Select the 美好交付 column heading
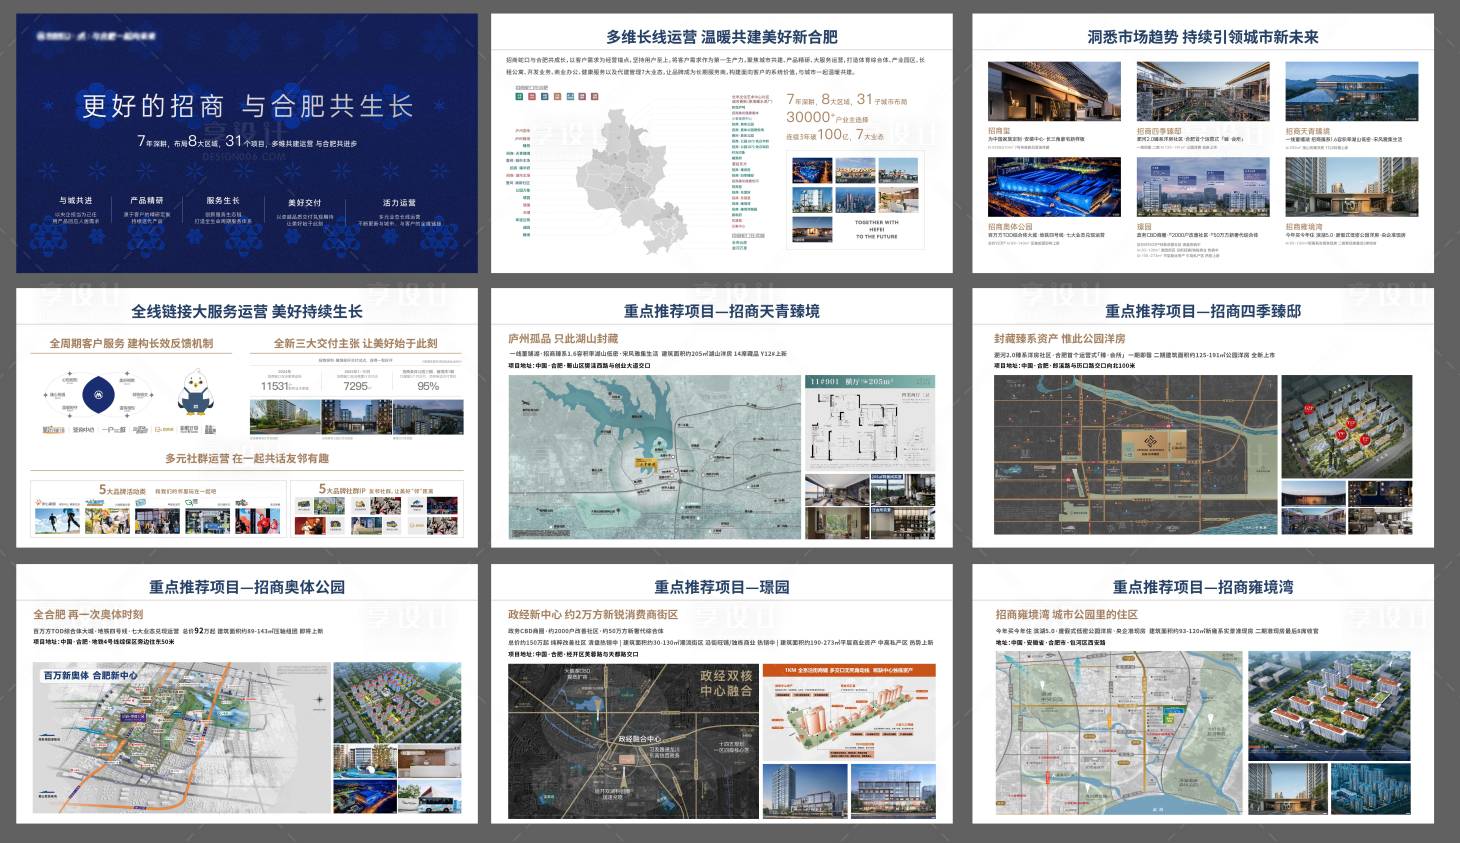This screenshot has height=843, width=1460. pyautogui.click(x=305, y=202)
